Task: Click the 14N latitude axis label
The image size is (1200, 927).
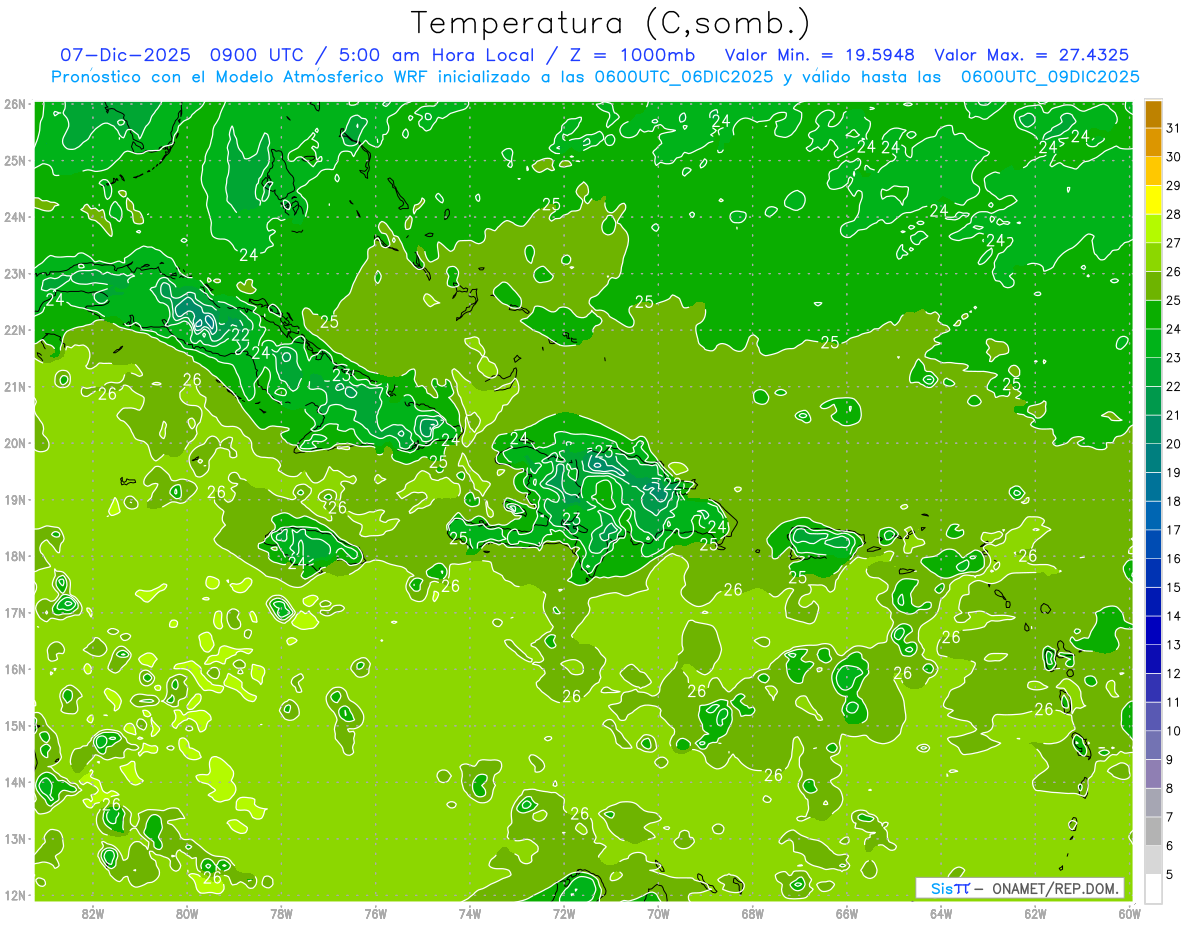Action: 15,782
